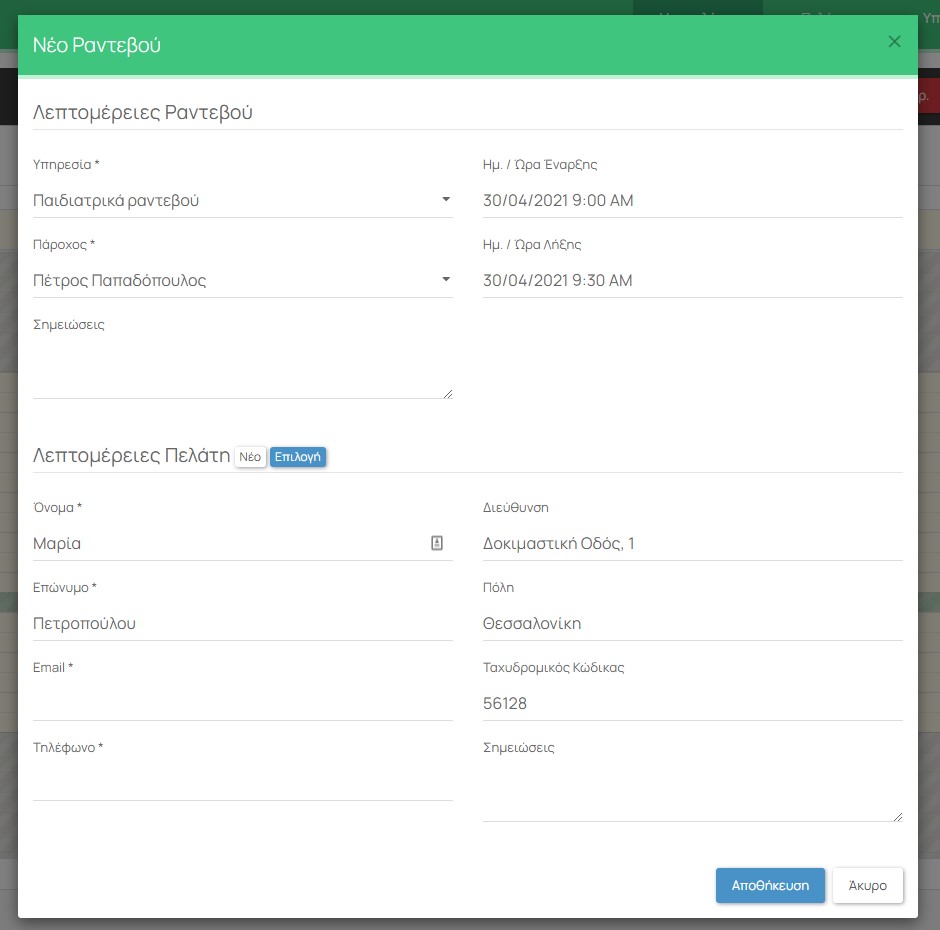Click the Όνομα field containing Μαρία

243,543
